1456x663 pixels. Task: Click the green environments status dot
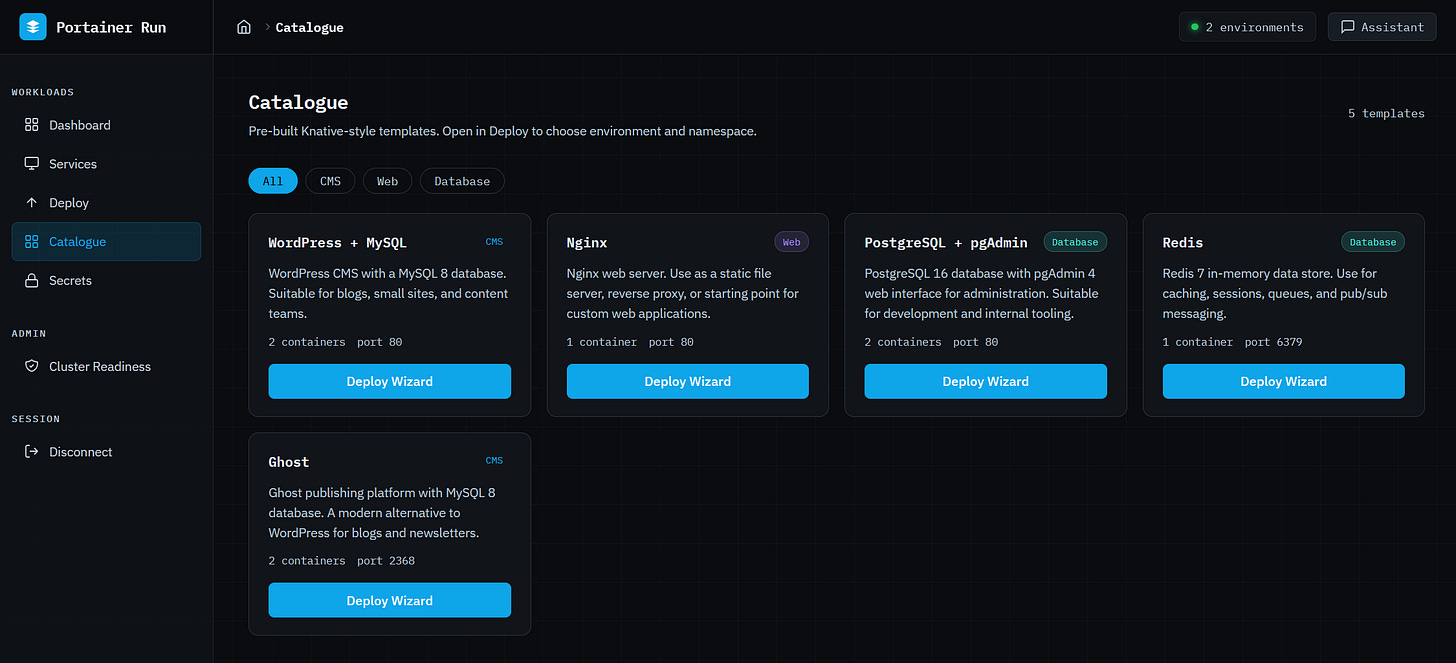pos(1194,27)
